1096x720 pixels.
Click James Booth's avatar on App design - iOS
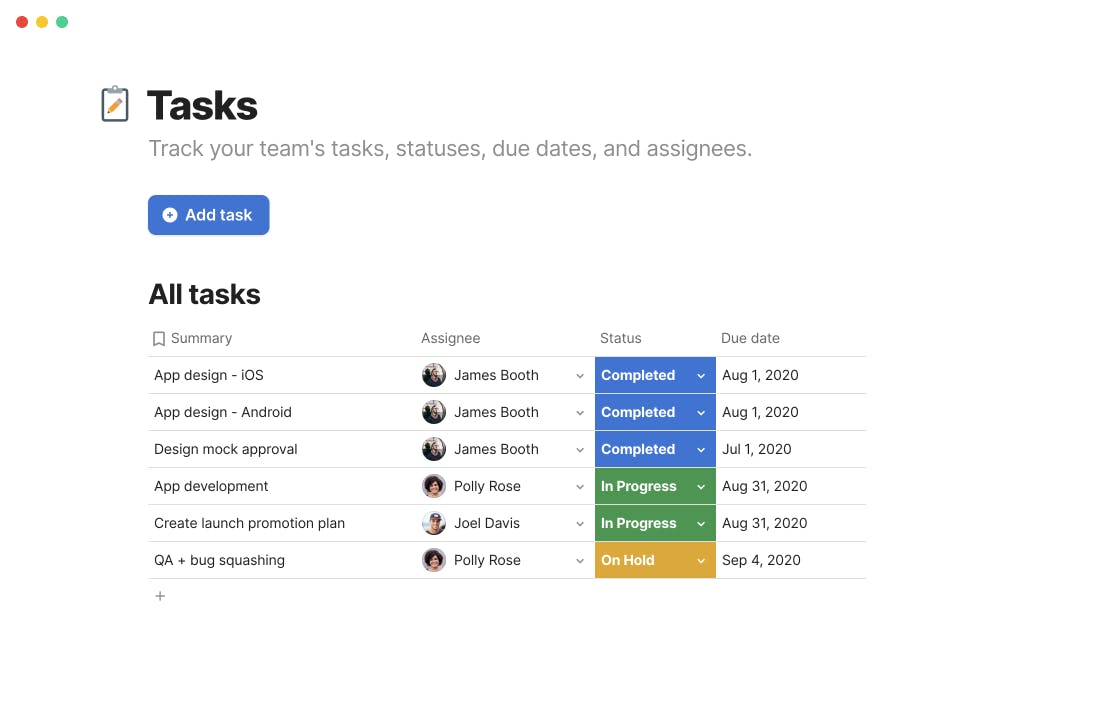(x=433, y=375)
